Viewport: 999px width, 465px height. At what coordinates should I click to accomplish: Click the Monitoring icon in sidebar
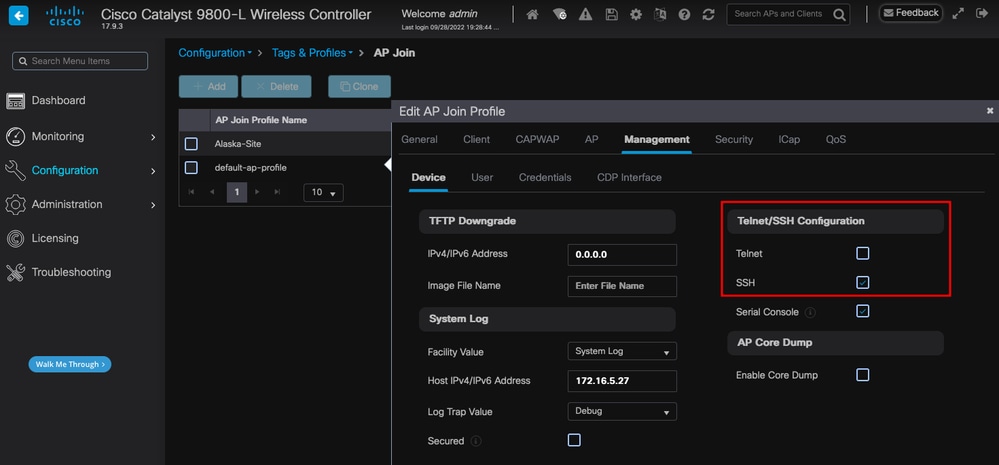coord(15,136)
